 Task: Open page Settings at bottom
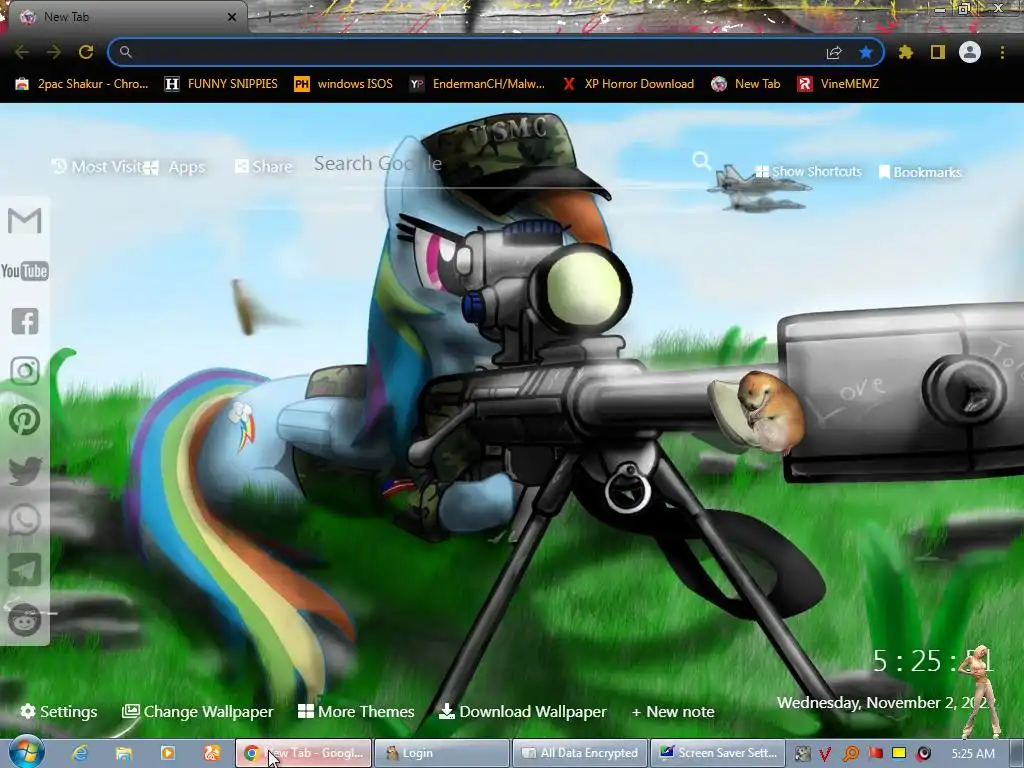[x=59, y=711]
